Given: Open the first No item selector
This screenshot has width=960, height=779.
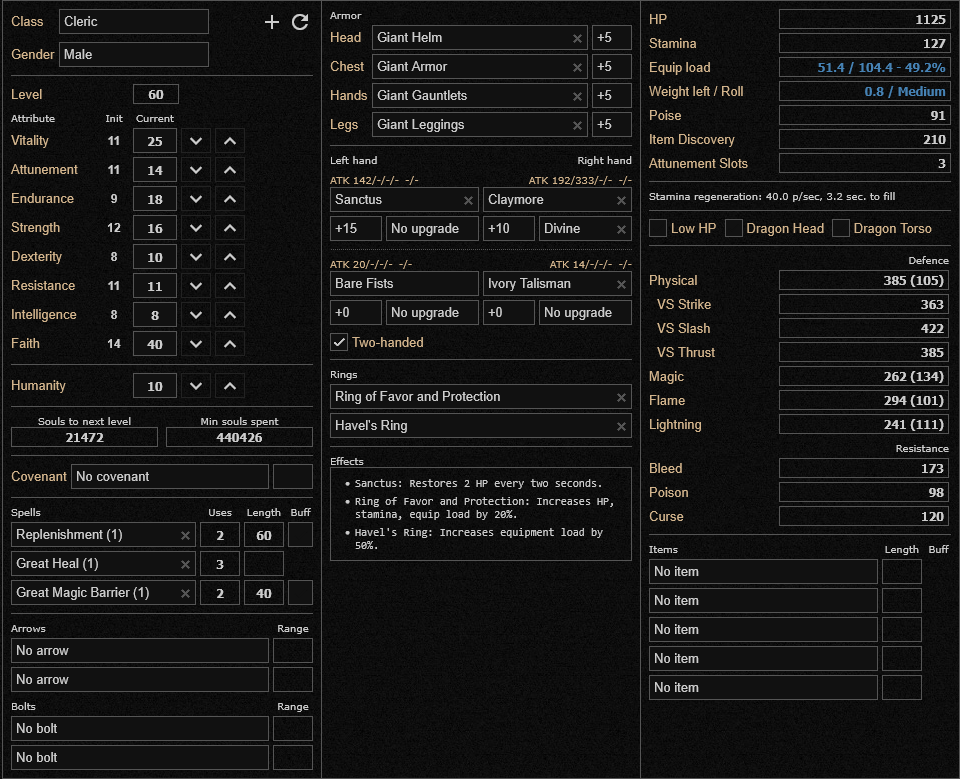Looking at the screenshot, I should [x=763, y=571].
